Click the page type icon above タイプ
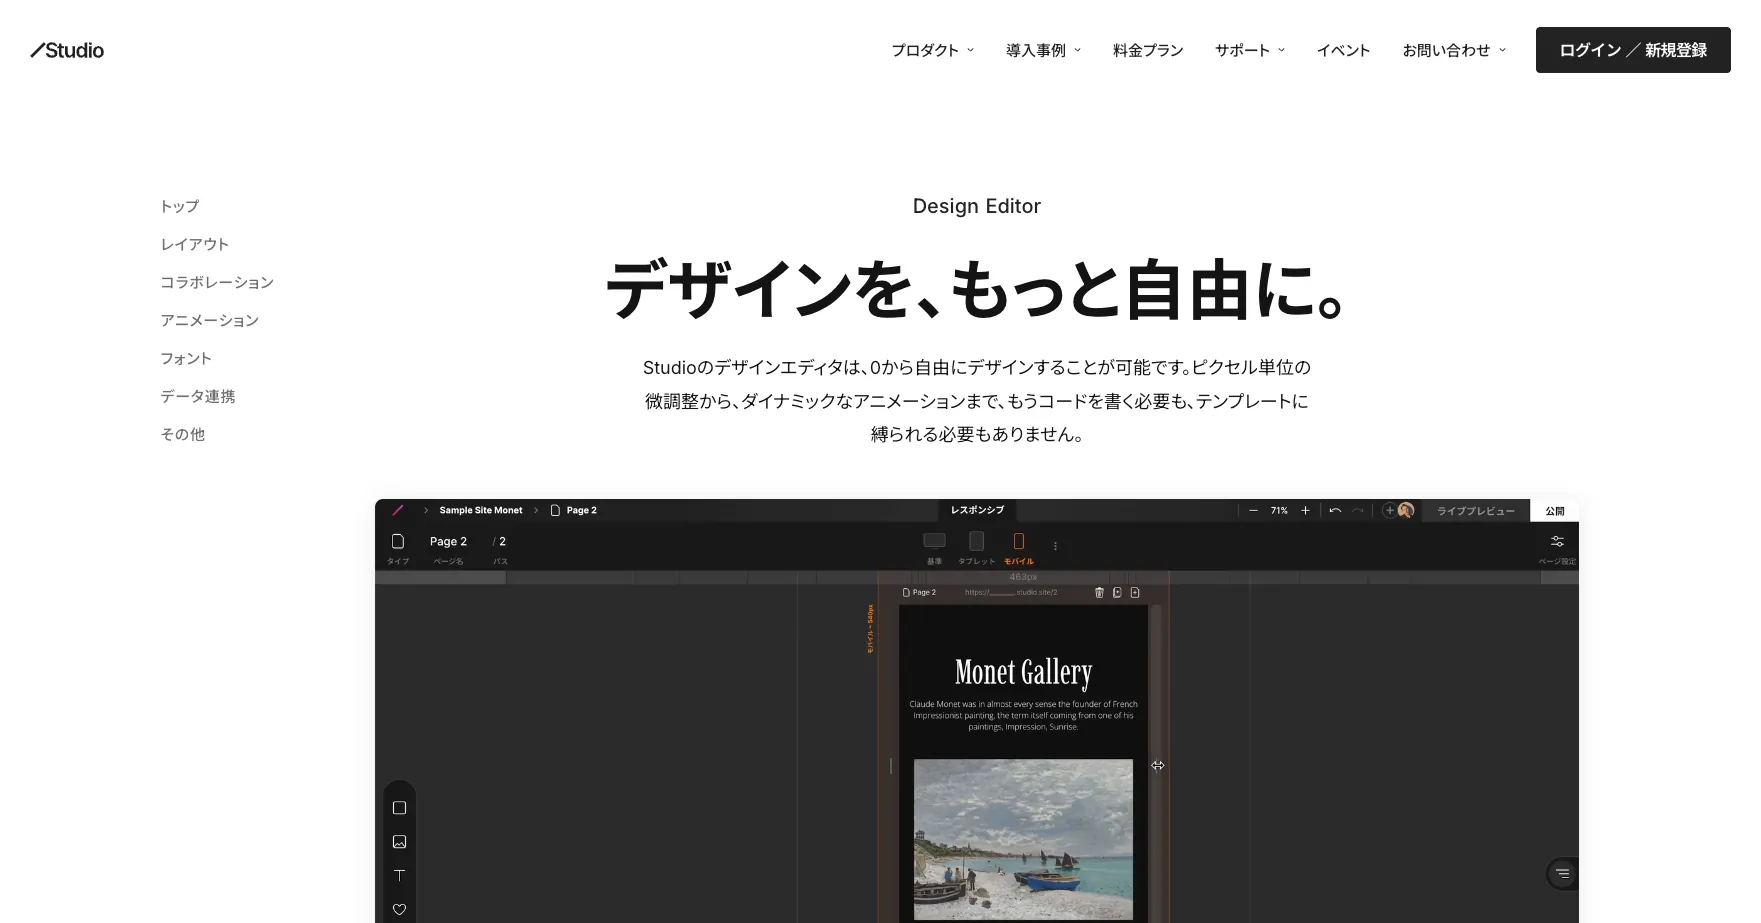The image size is (1761, 923). coord(398,541)
